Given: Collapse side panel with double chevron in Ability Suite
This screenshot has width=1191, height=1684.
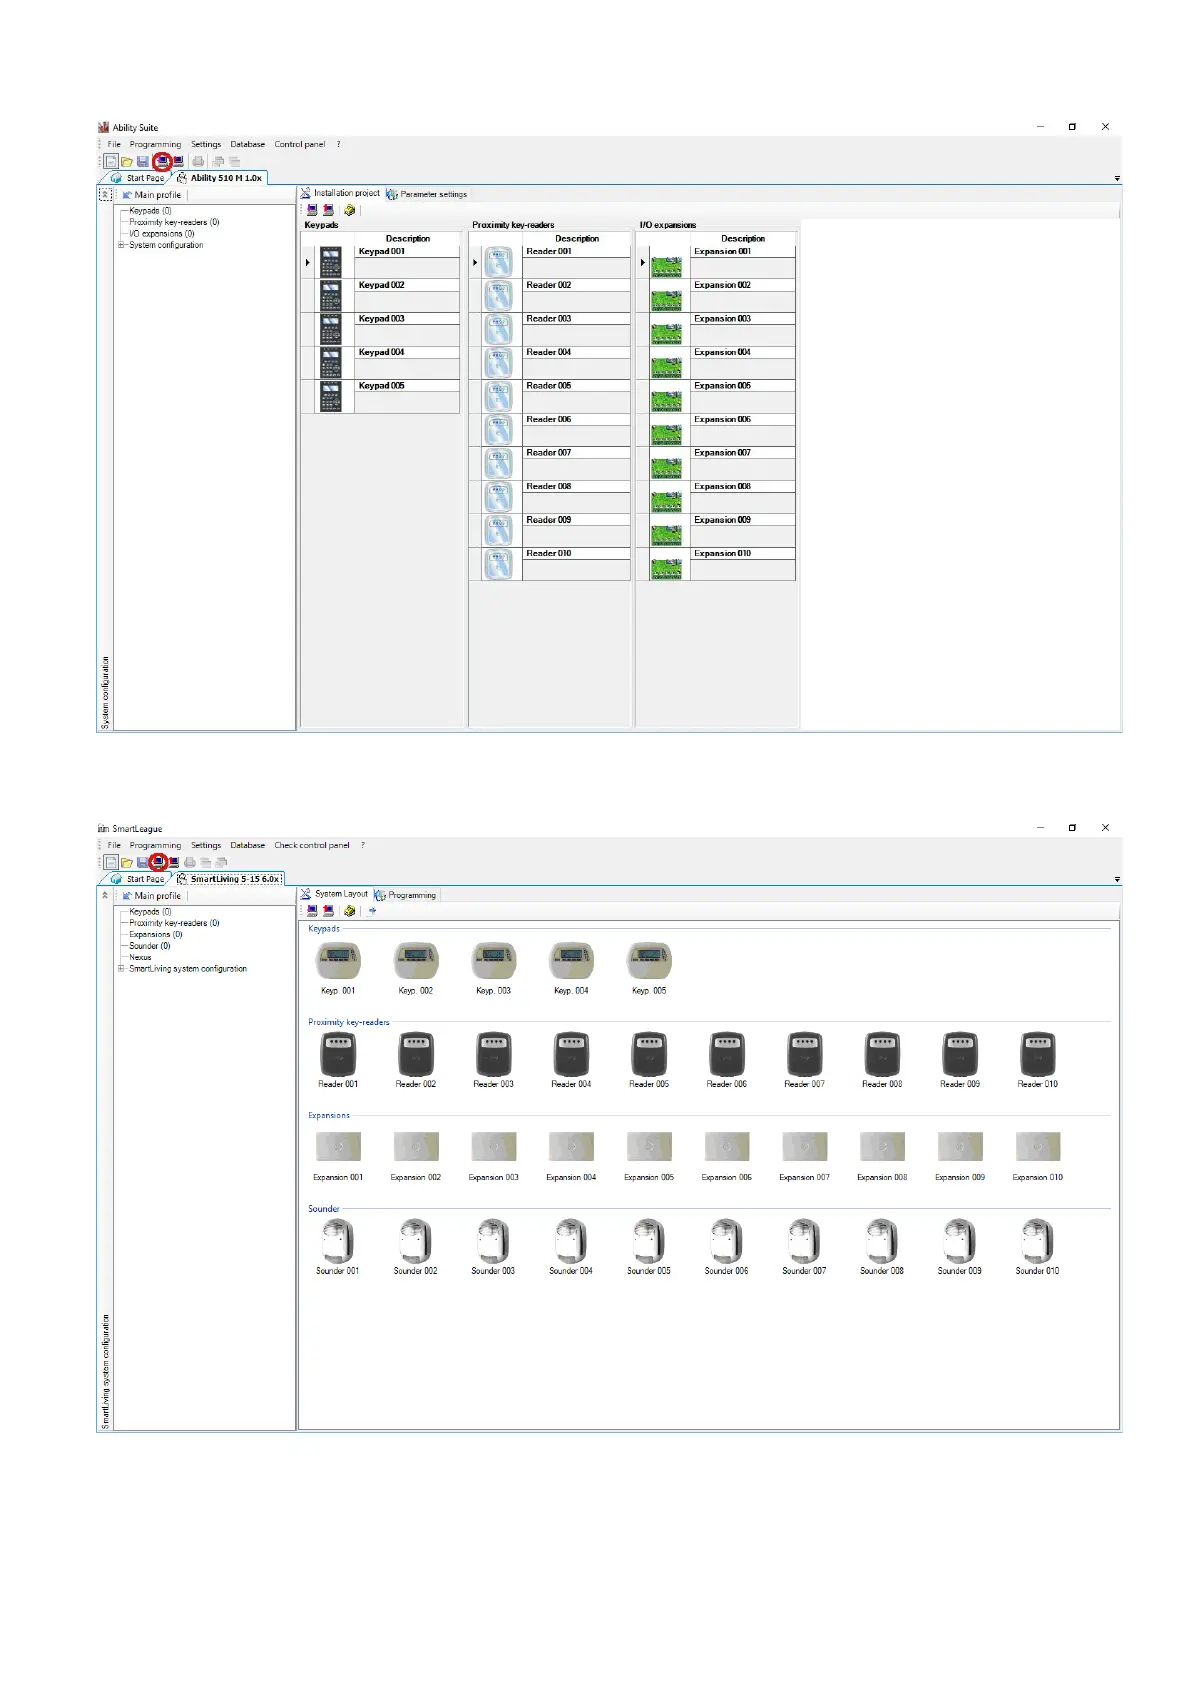Looking at the screenshot, I should (x=105, y=195).
